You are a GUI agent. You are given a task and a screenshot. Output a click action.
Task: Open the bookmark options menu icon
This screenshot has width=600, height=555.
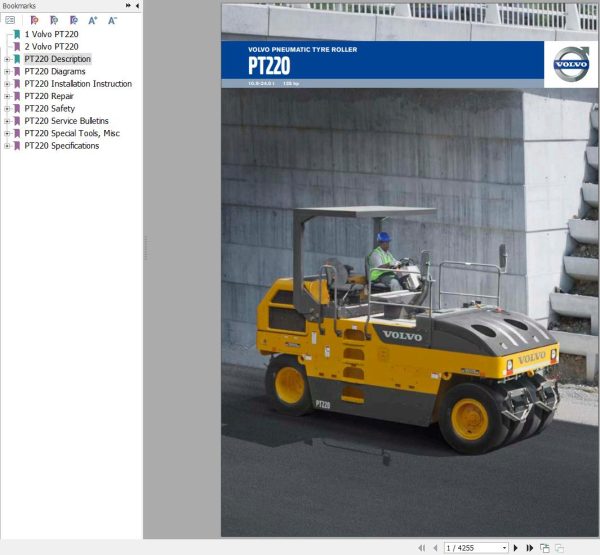tap(10, 20)
